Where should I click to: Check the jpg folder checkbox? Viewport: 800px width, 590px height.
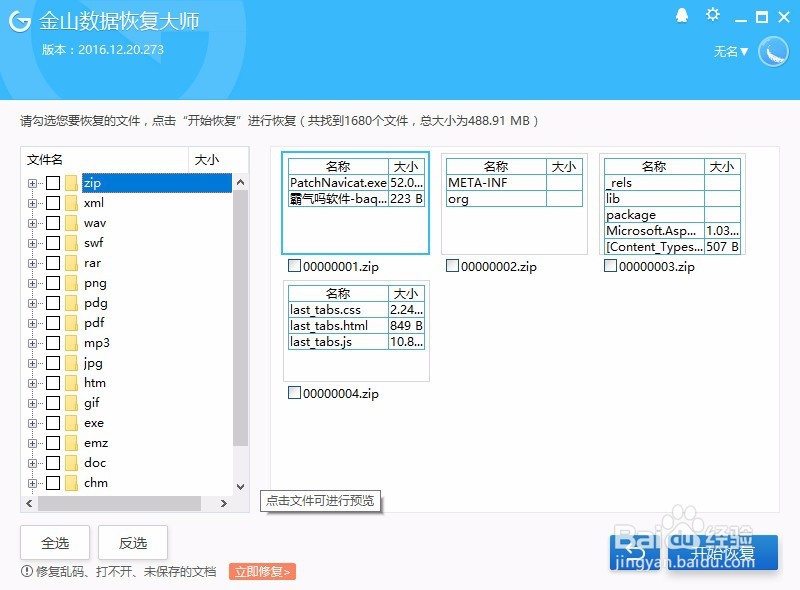click(x=53, y=363)
